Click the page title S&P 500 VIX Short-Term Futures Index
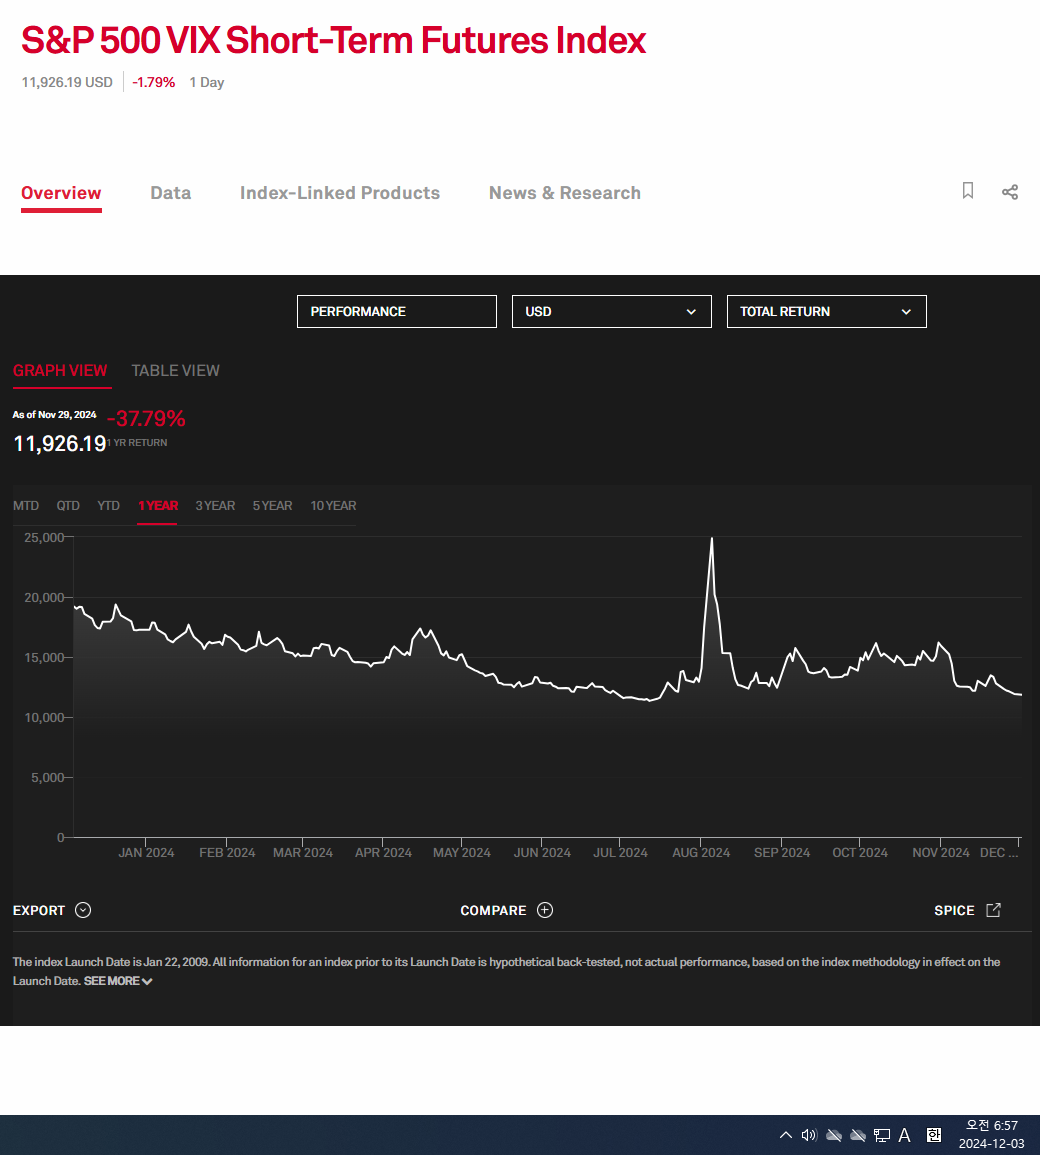1040x1155 pixels. [x=334, y=40]
